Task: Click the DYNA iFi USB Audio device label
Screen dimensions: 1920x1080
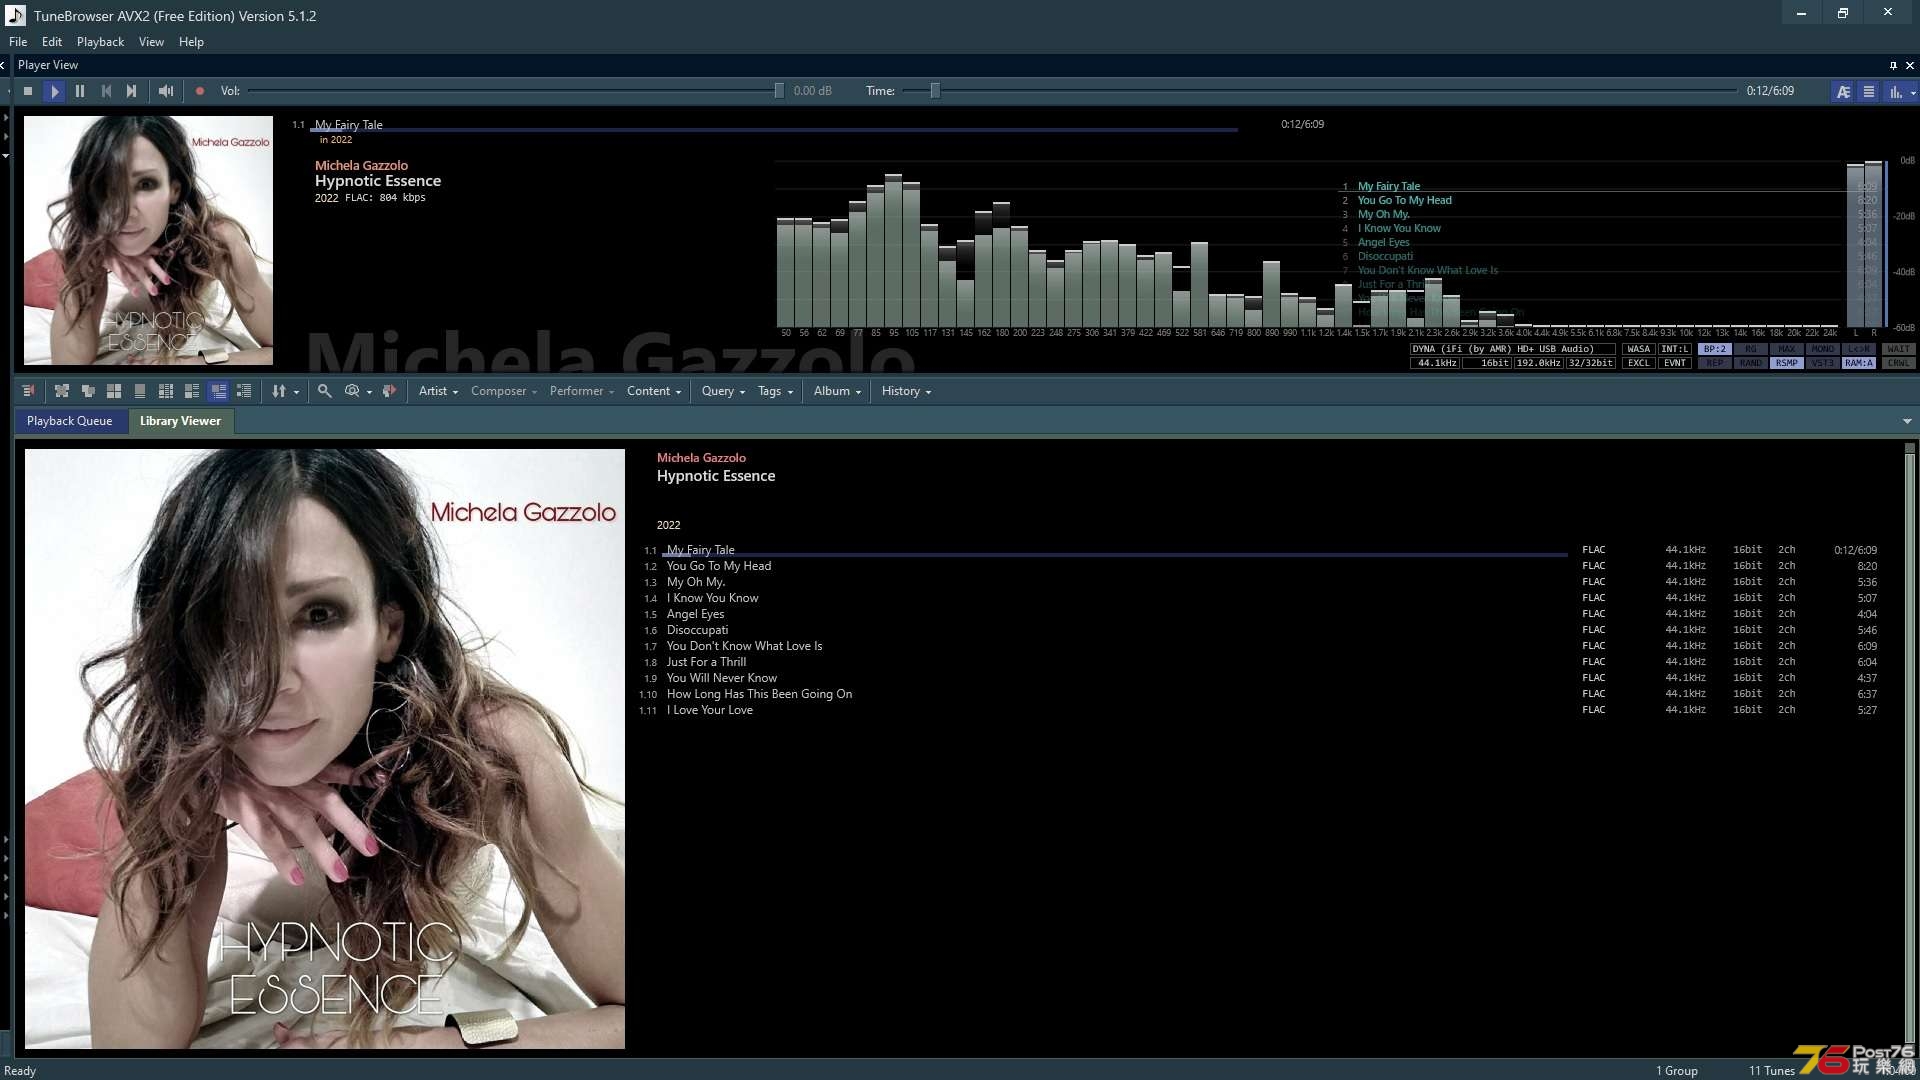Action: click(1513, 349)
